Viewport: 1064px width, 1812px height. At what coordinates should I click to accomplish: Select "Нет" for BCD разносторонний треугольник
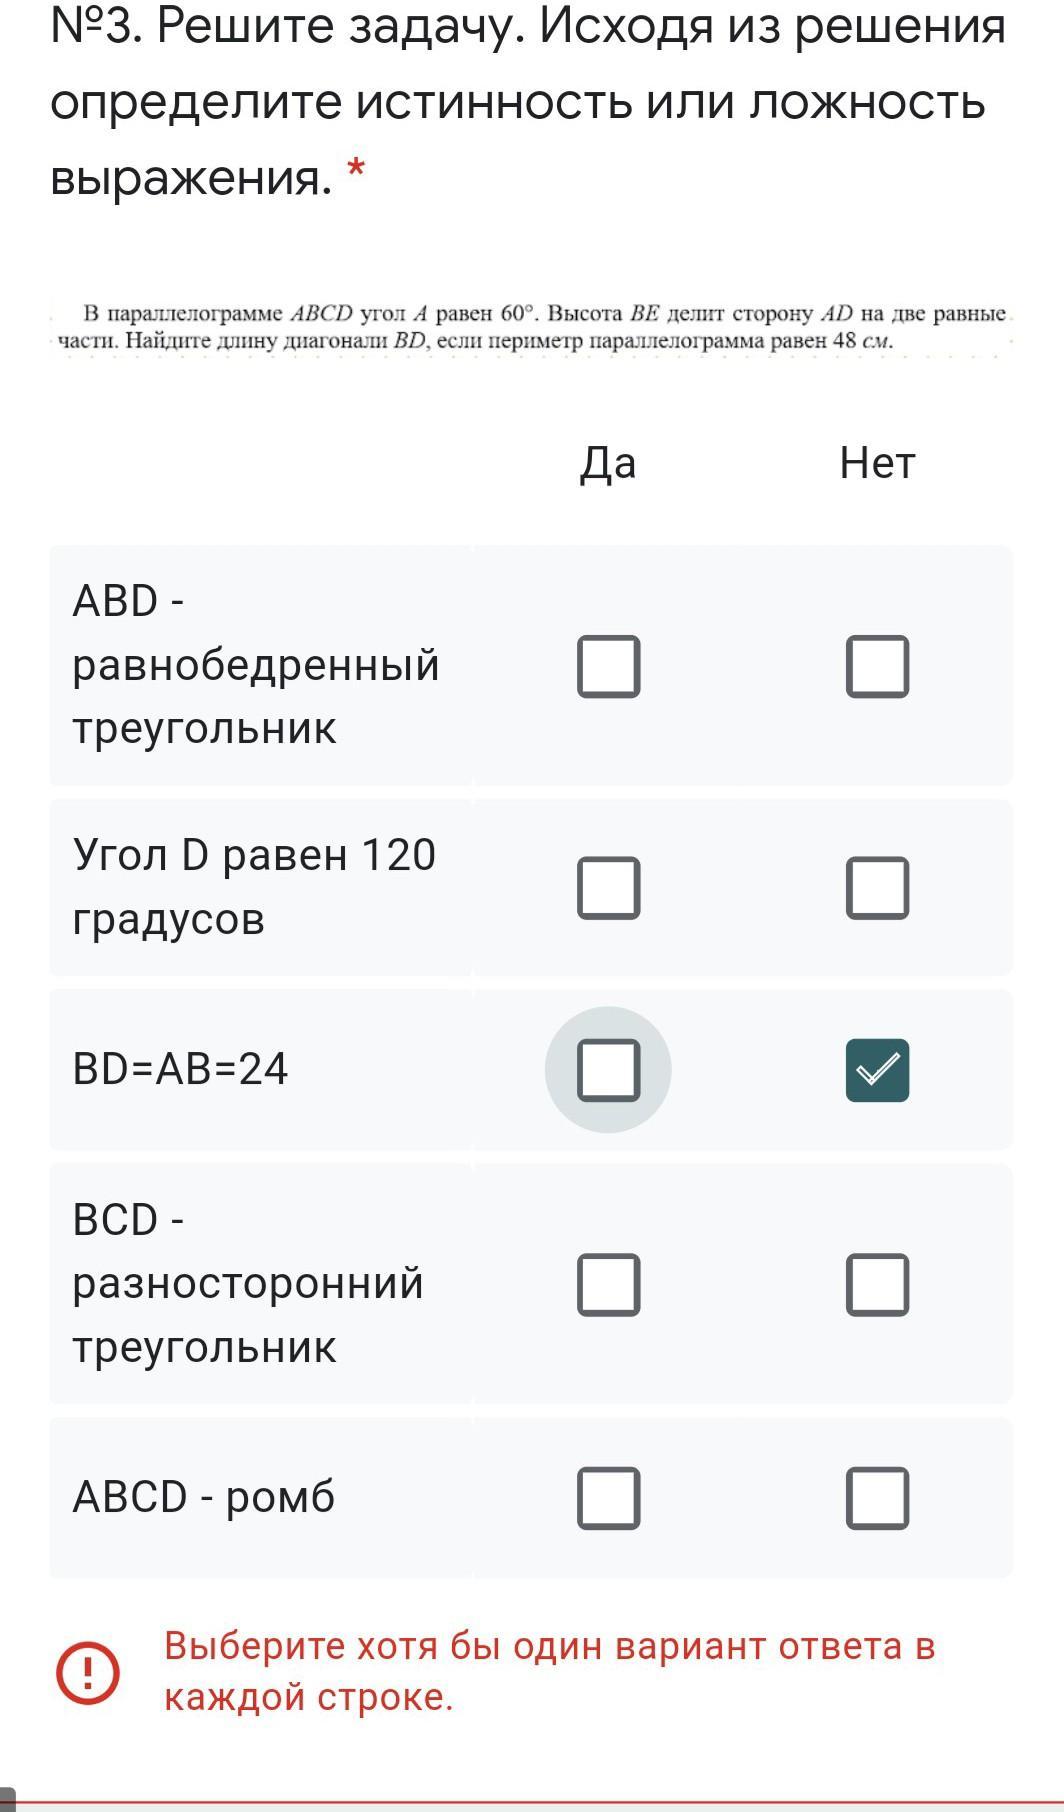click(877, 1284)
